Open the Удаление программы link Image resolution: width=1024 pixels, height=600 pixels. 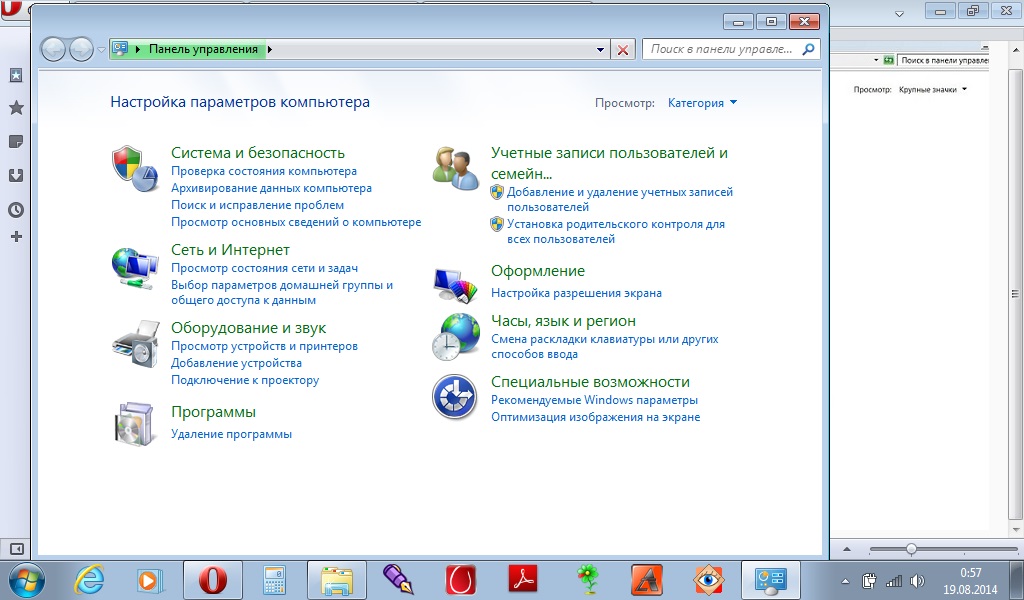(x=231, y=434)
